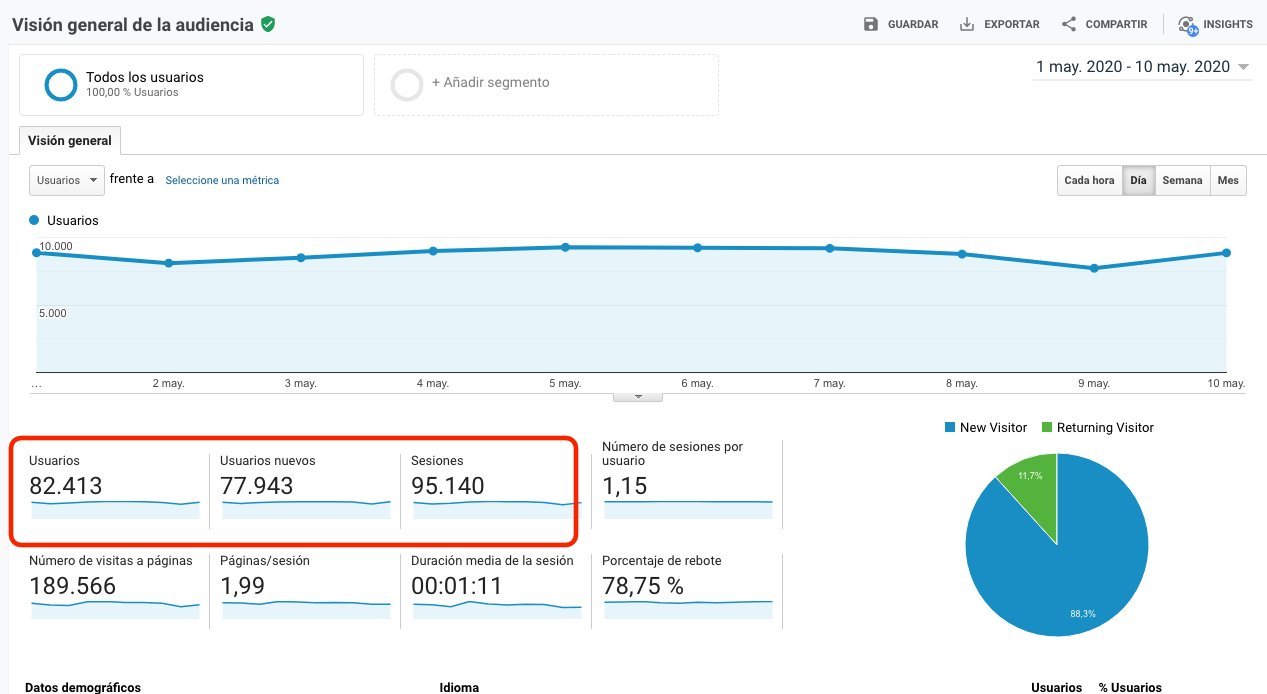Select the Día granularity tab
The image size is (1267, 694).
point(1138,181)
